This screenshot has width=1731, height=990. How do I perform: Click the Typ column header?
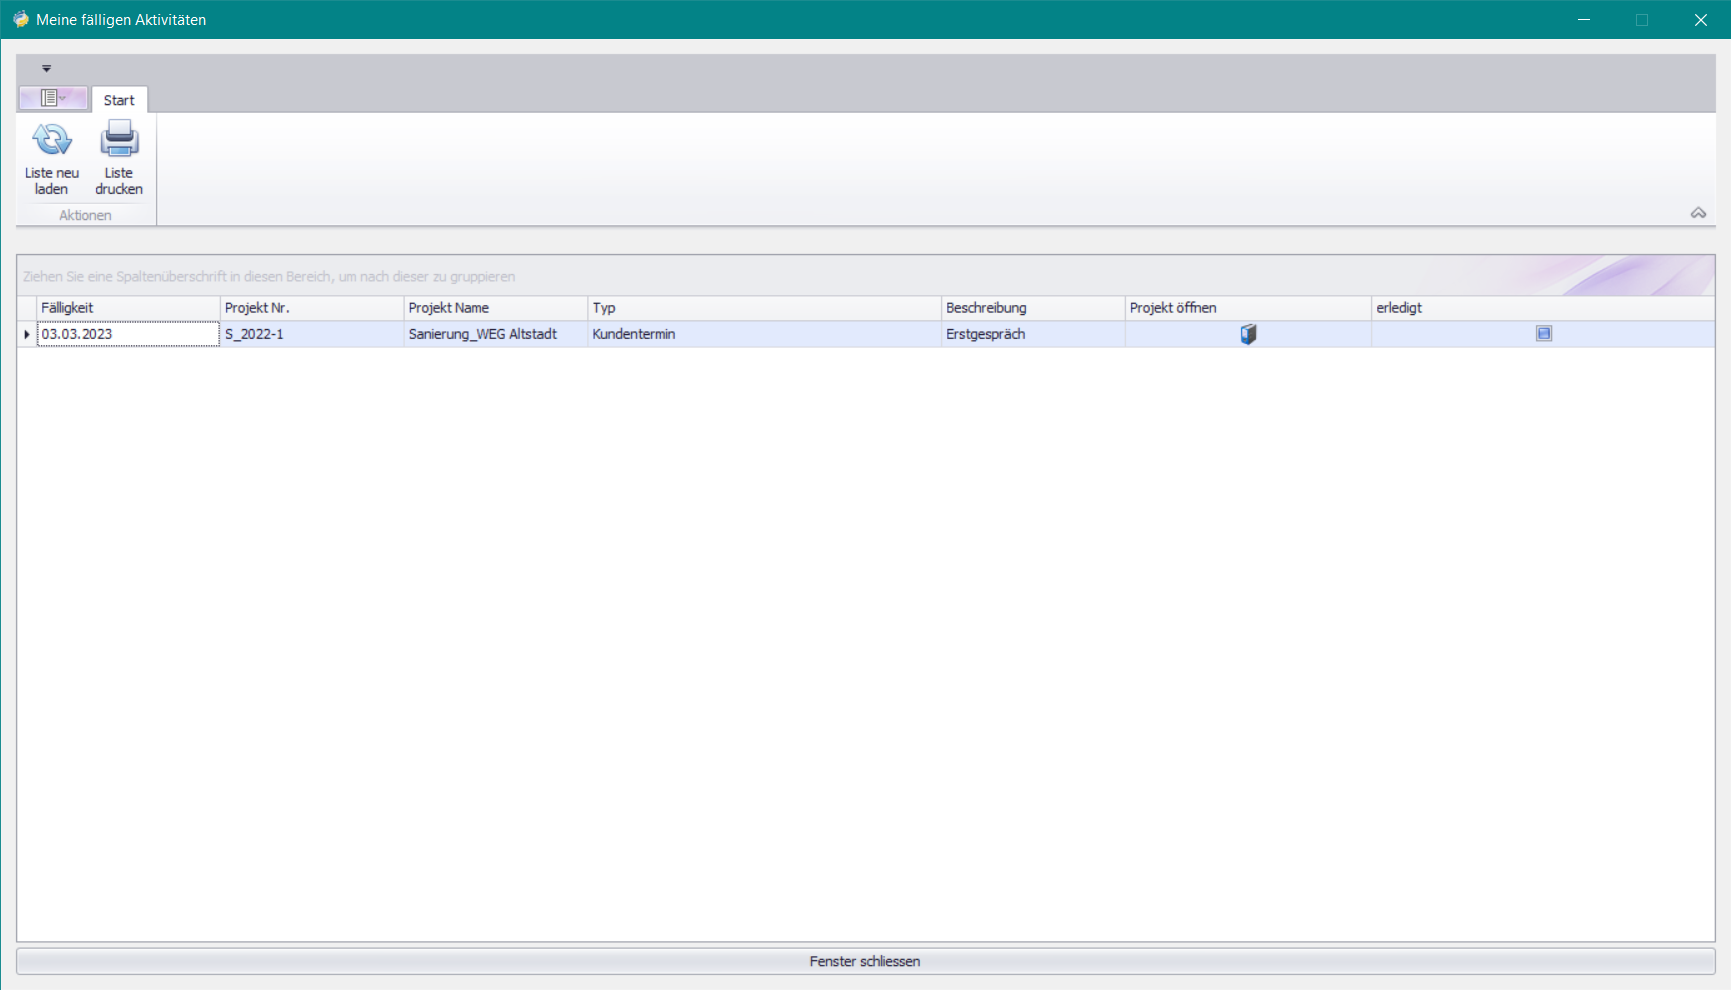coord(763,308)
